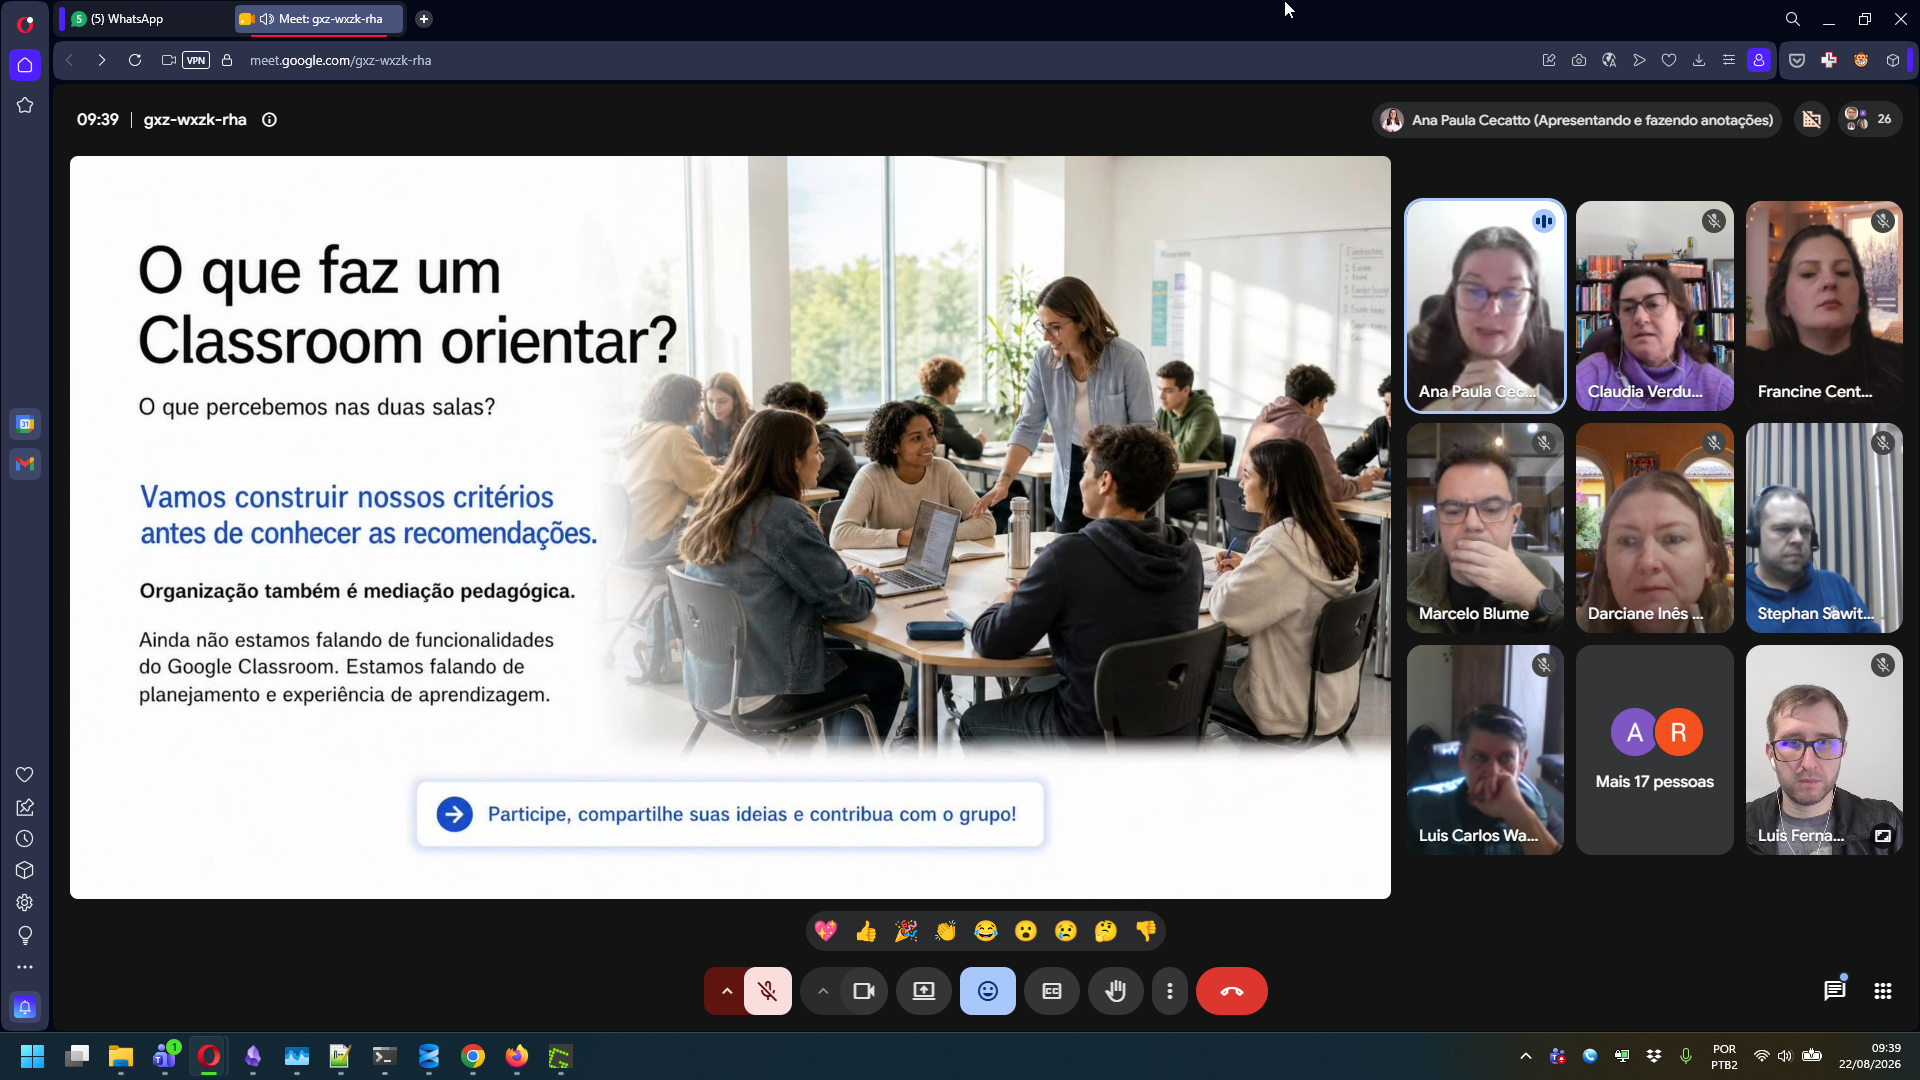The image size is (1920, 1080).
Task: Click the address bar URL field
Action: (x=340, y=60)
